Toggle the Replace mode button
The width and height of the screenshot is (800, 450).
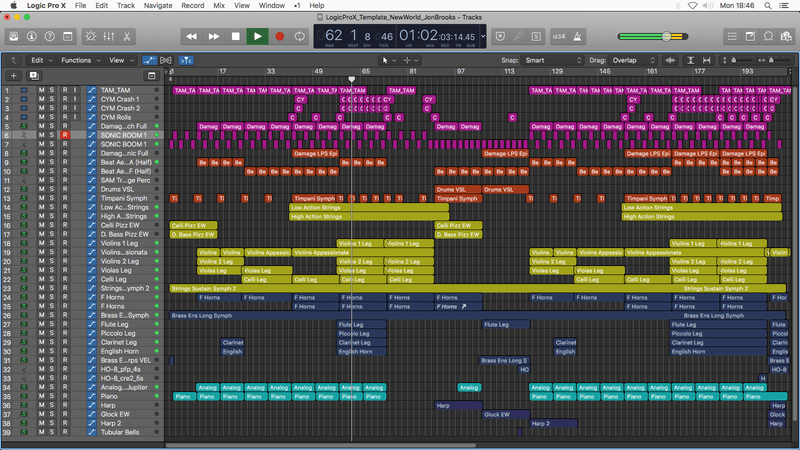pos(500,37)
